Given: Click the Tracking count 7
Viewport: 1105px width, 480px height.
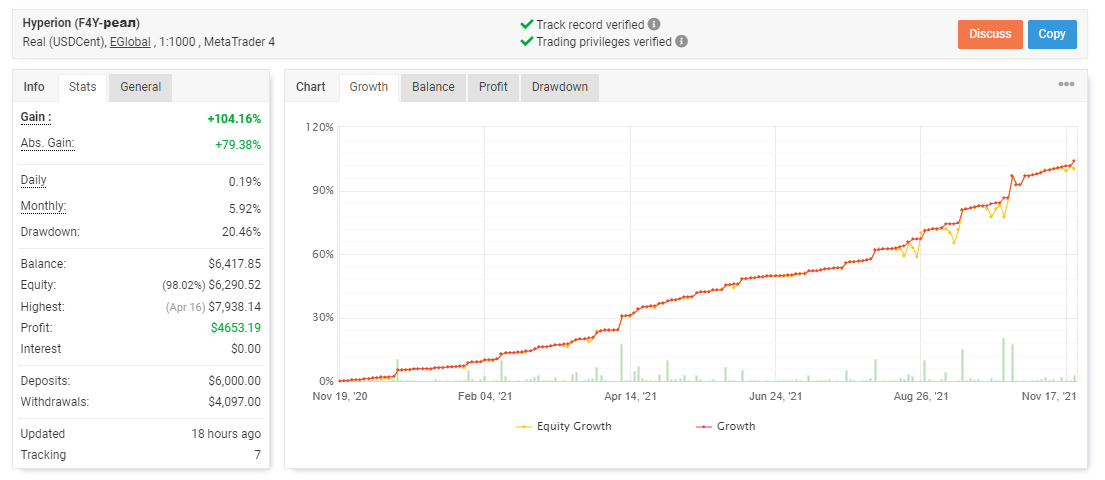Looking at the screenshot, I should pos(258,455).
